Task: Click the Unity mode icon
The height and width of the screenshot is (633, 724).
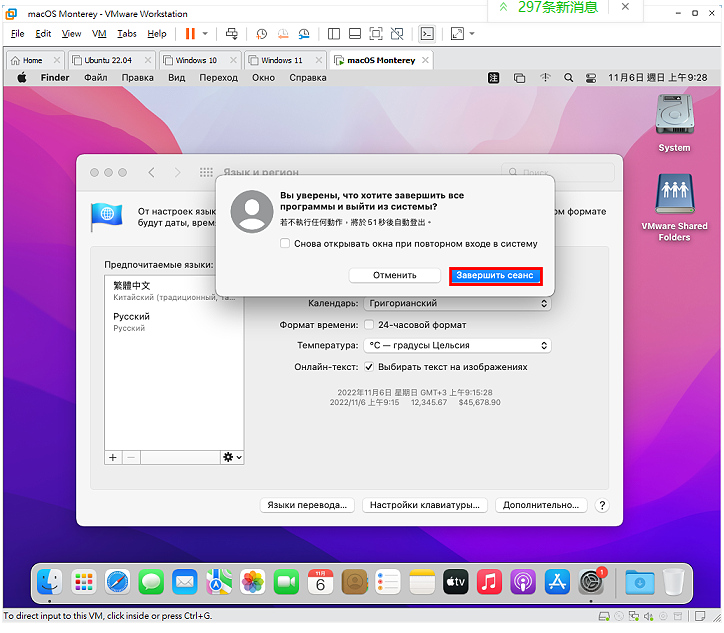Action: (x=397, y=34)
